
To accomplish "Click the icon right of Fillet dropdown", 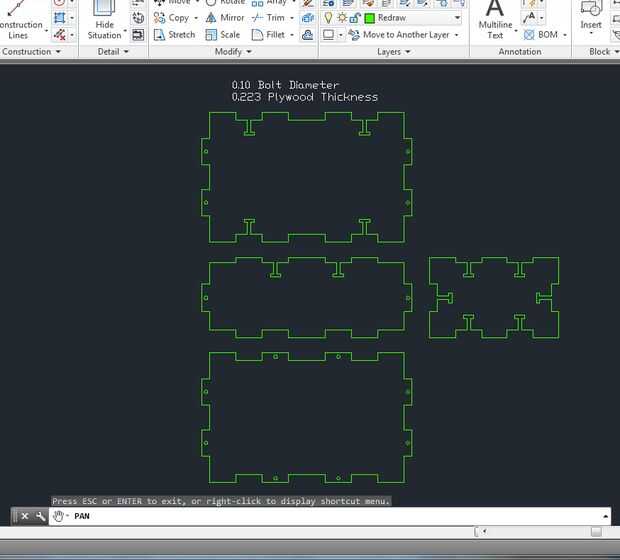I will pyautogui.click(x=307, y=35).
